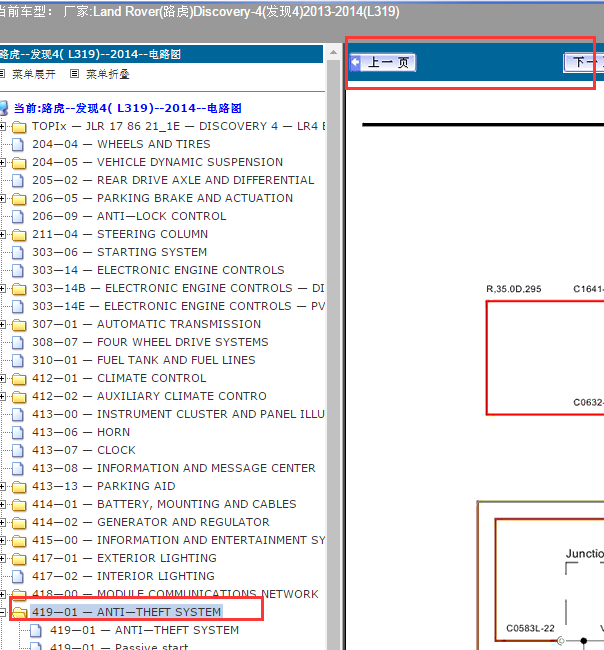Collapse the 419-01 Anti-Theft System folder

click(2, 613)
